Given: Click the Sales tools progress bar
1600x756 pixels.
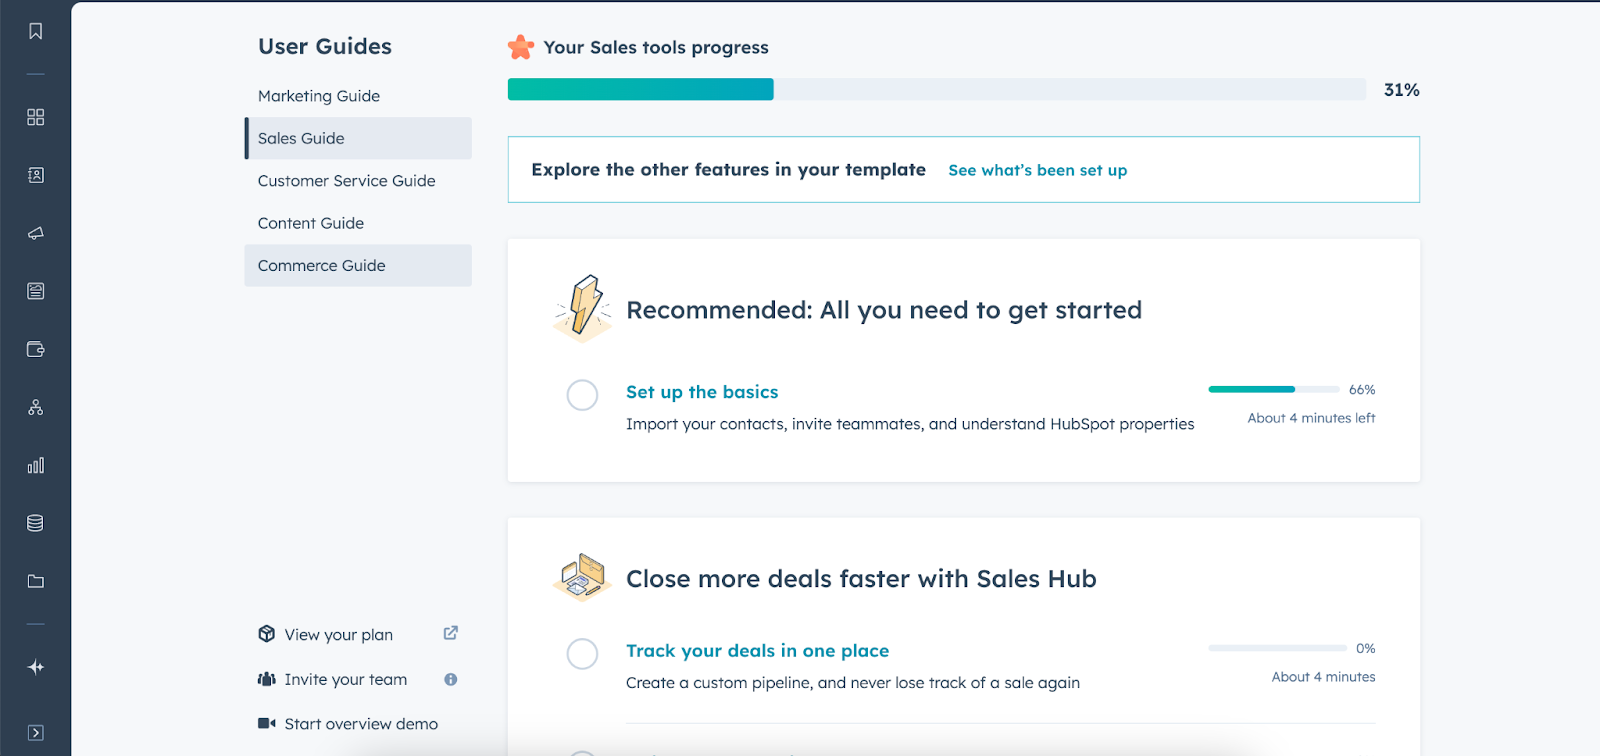Looking at the screenshot, I should pyautogui.click(x=936, y=90).
